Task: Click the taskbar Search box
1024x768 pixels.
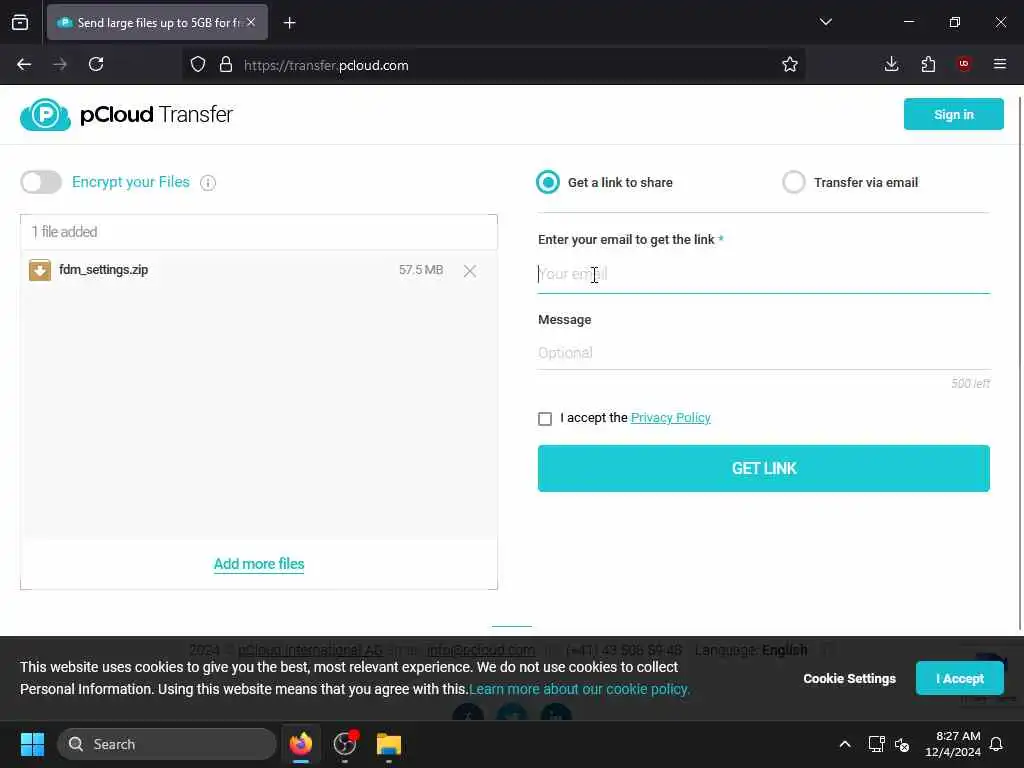Action: [x=167, y=744]
